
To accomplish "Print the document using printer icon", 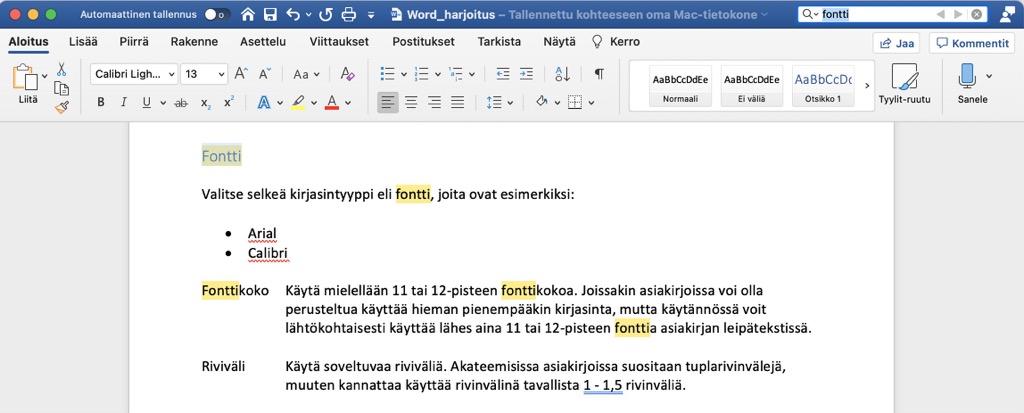I will pyautogui.click(x=349, y=14).
